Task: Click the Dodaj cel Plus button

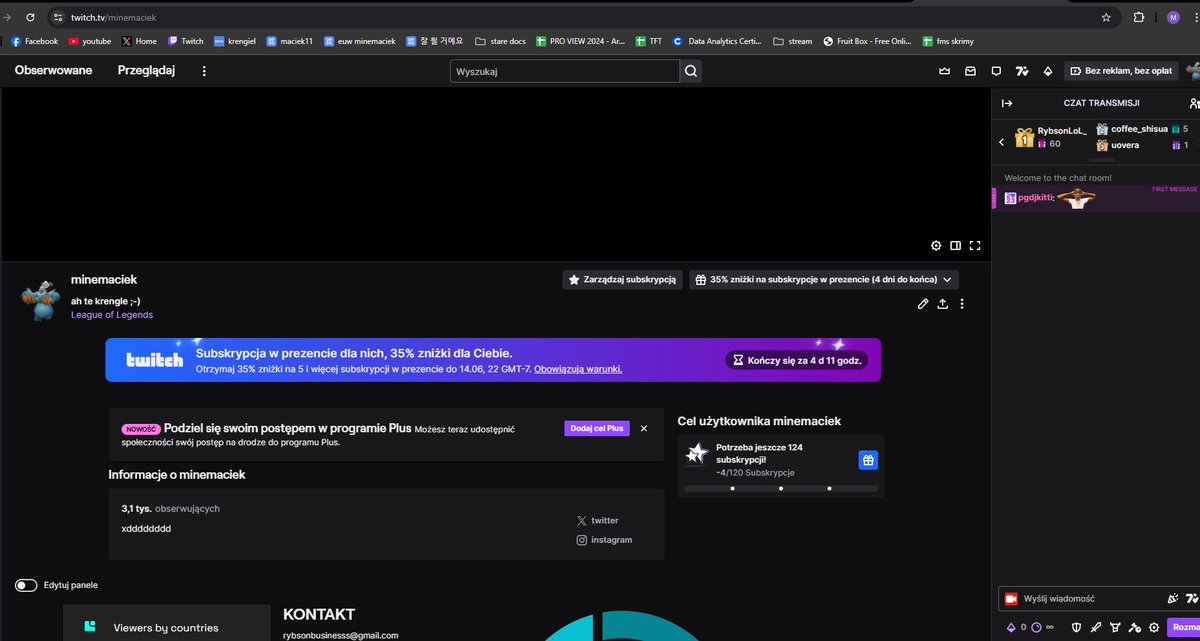Action: [597, 428]
